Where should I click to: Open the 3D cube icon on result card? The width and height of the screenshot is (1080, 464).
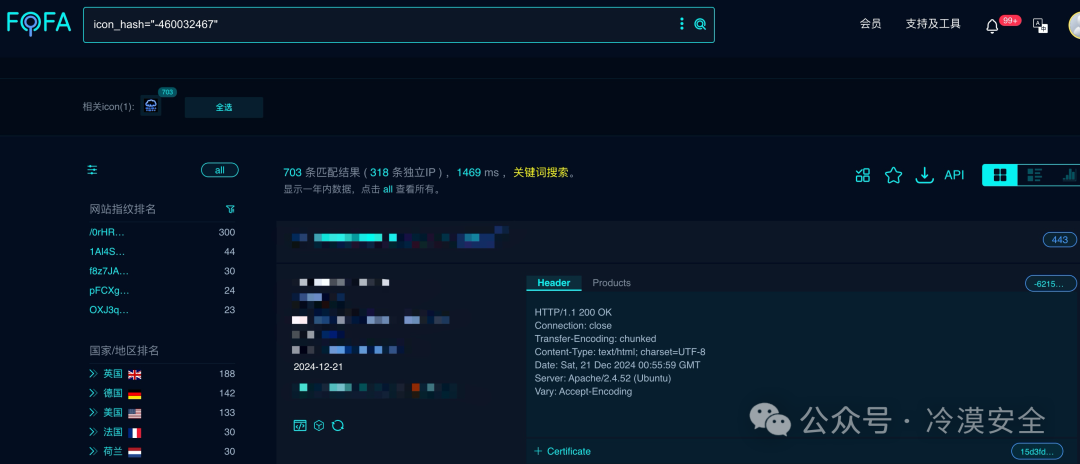(x=318, y=425)
